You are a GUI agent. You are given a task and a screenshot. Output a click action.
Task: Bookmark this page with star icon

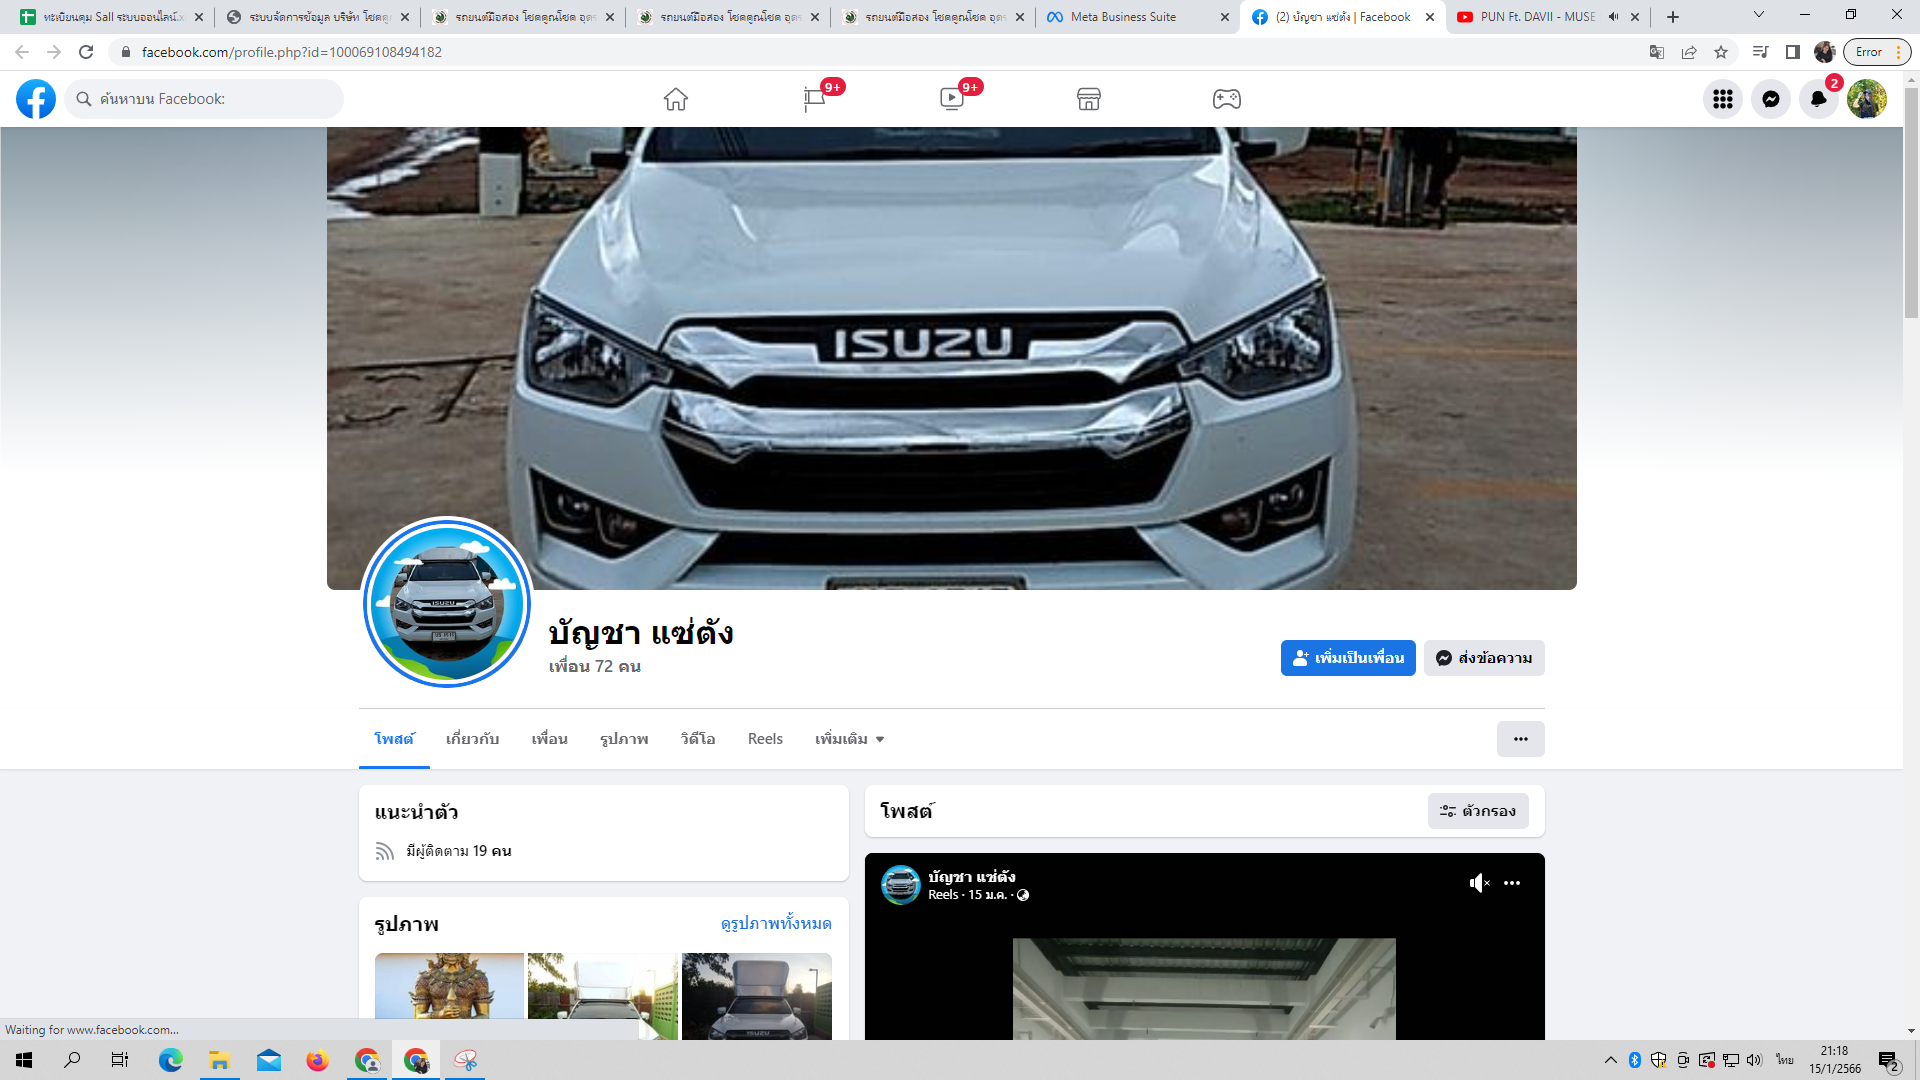tap(1721, 52)
